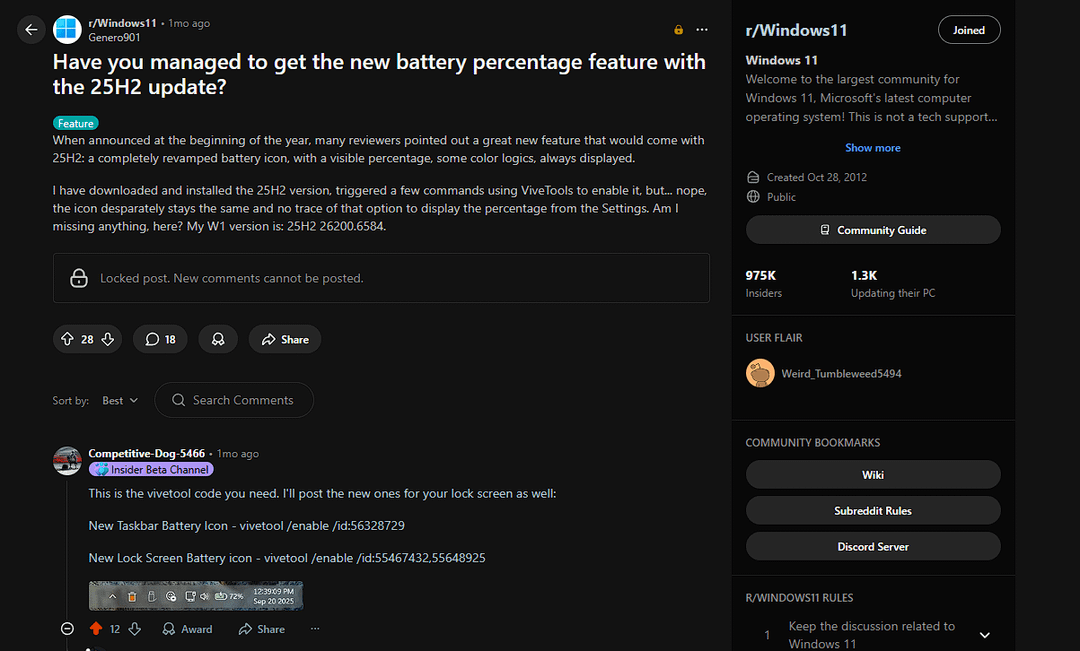The image size is (1080, 651).
Task: Click the Search Comments field
Action: (x=242, y=400)
